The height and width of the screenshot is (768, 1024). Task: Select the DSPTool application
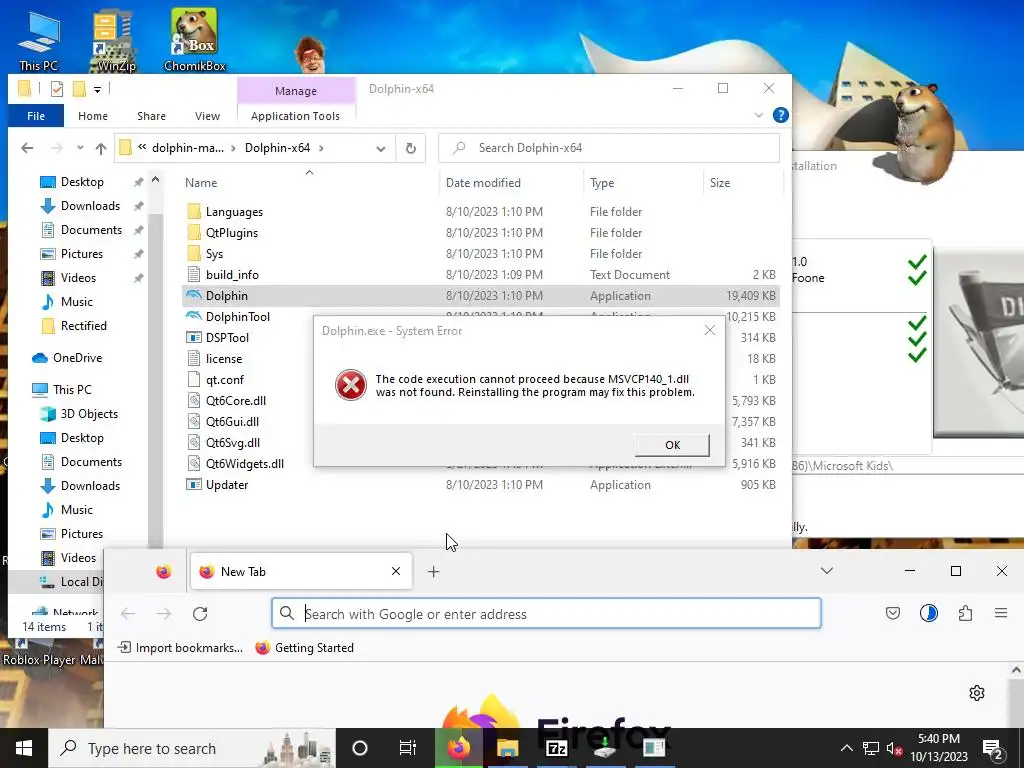click(227, 338)
